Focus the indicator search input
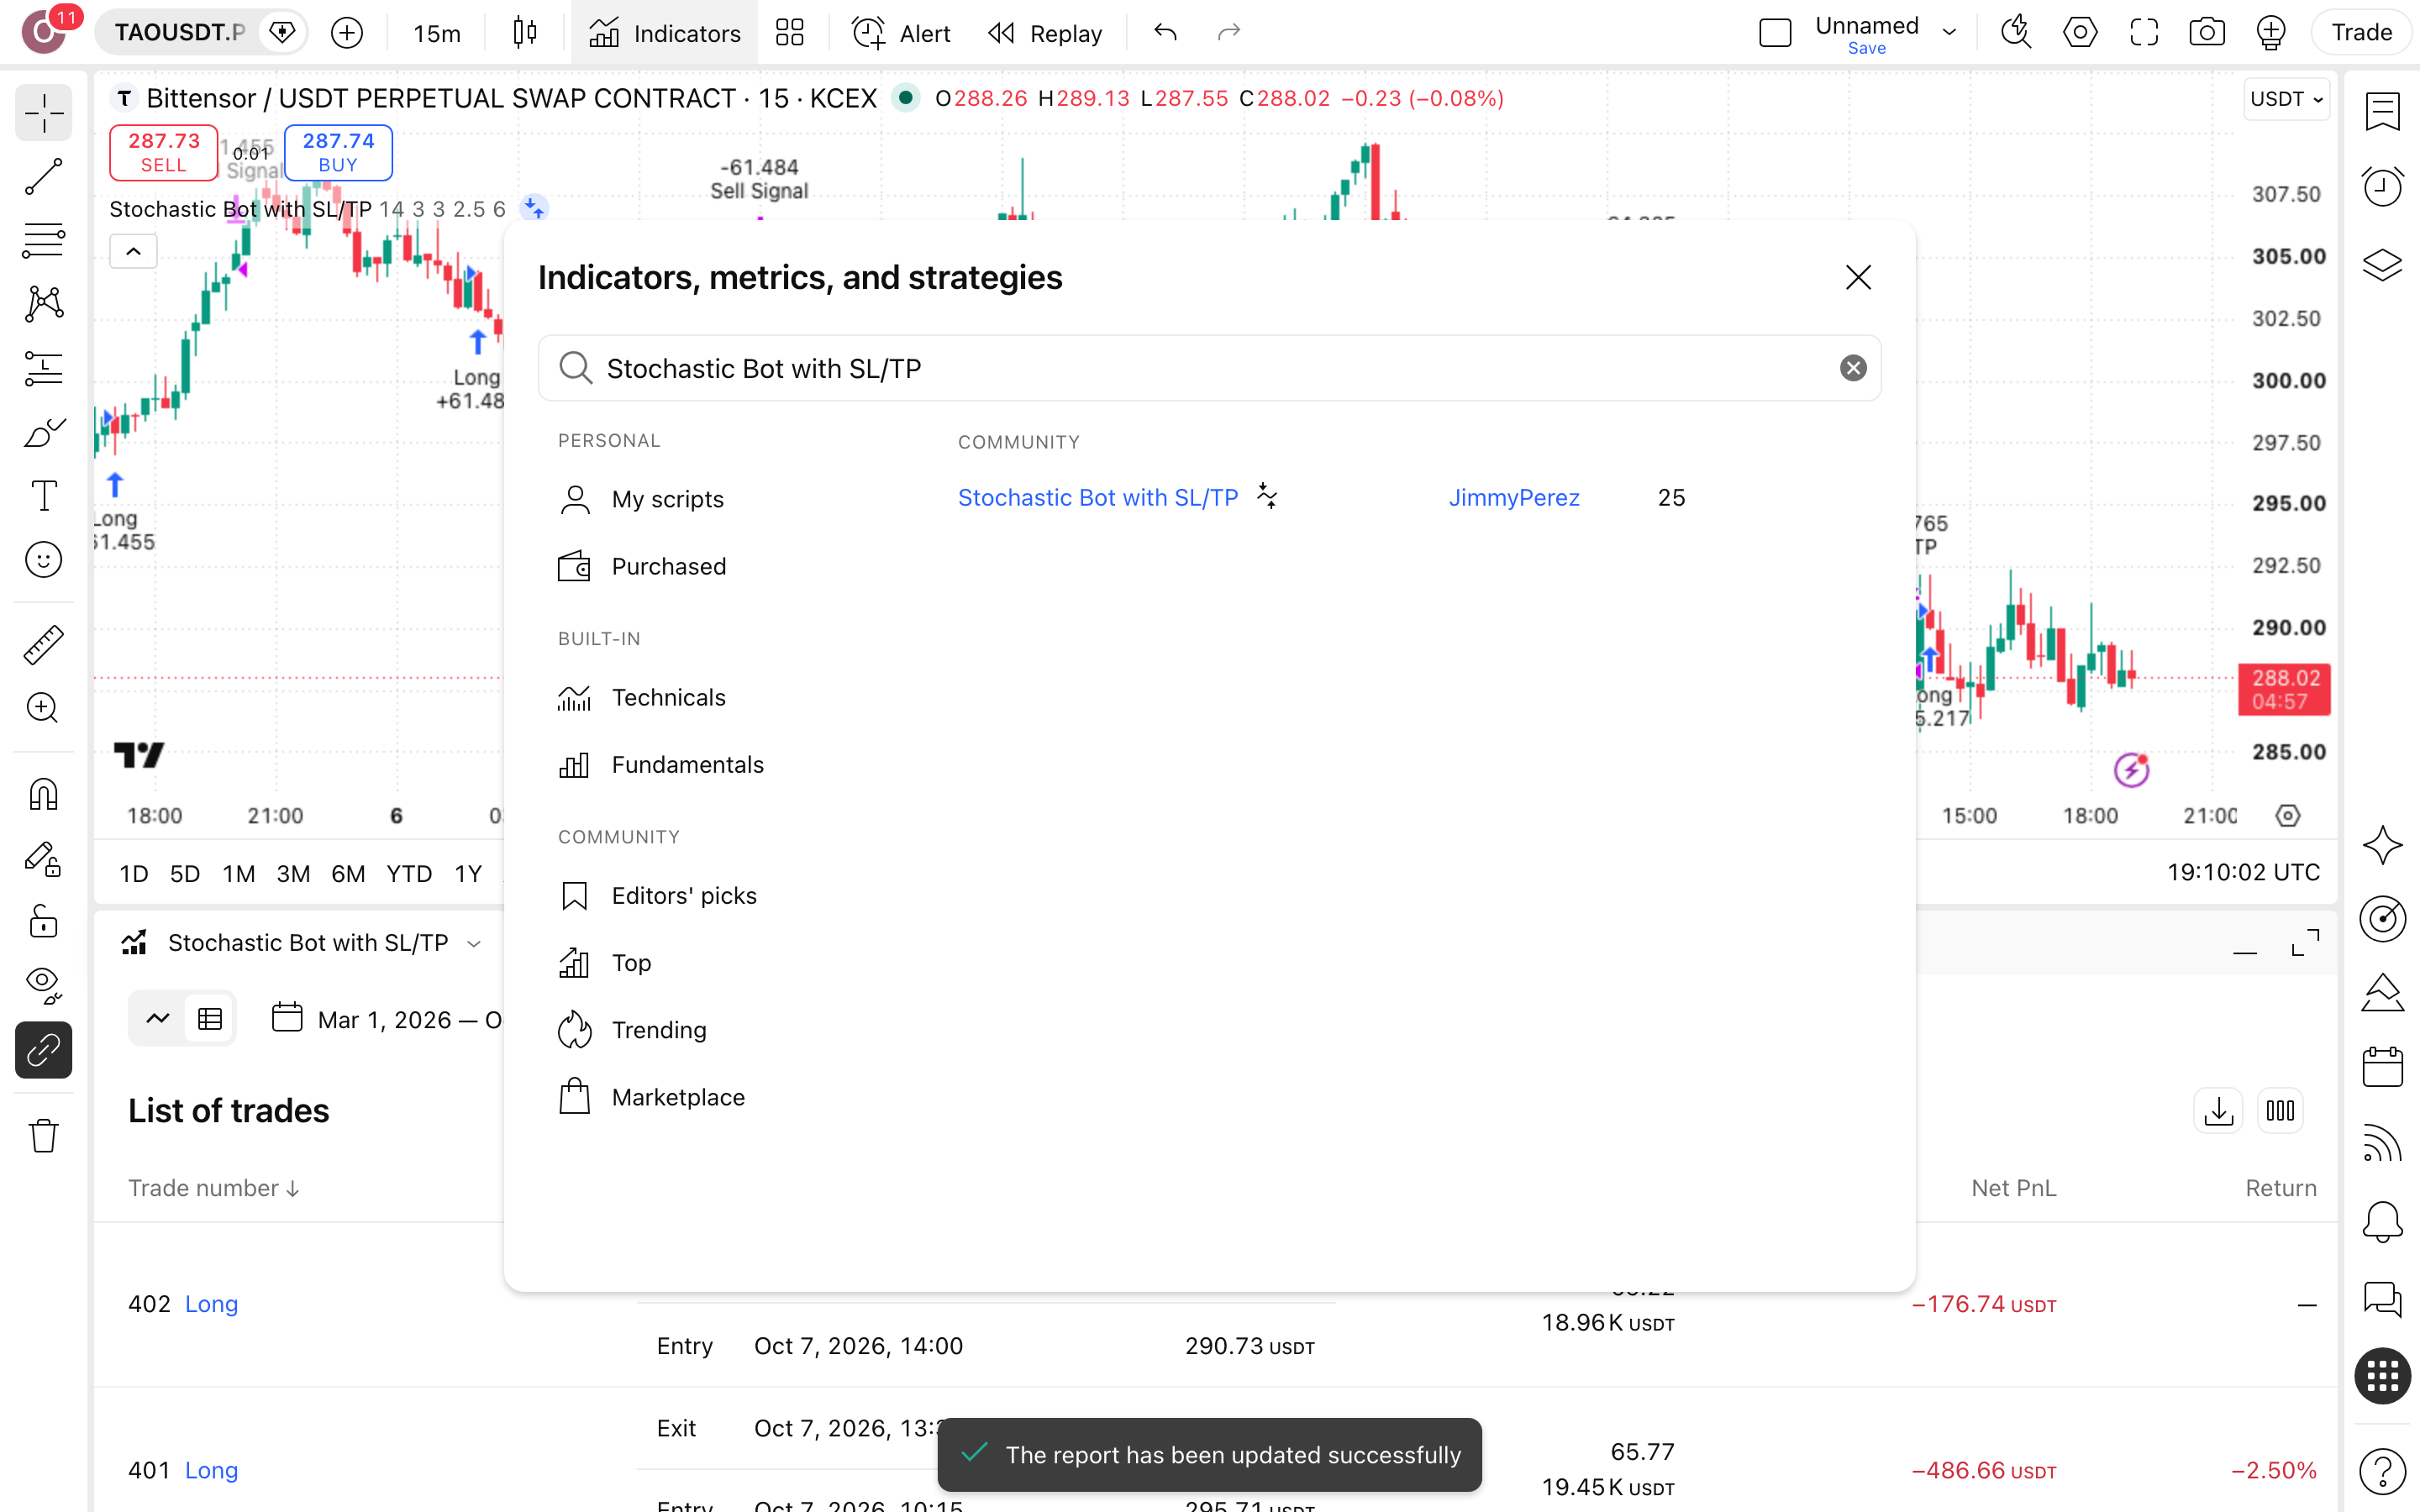 click(1210, 368)
